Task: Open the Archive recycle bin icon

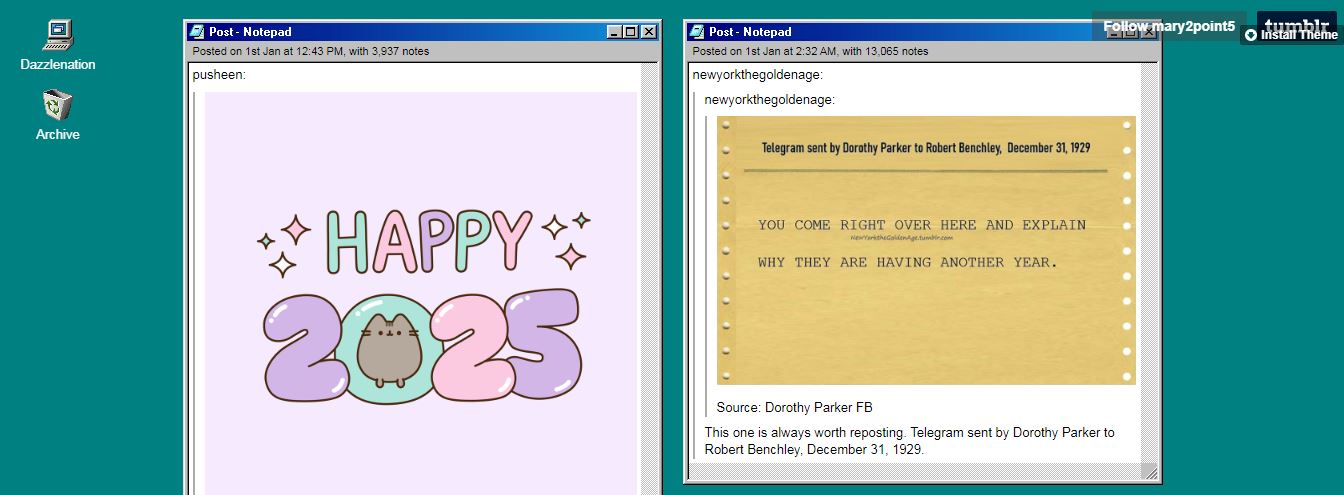Action: point(57,115)
